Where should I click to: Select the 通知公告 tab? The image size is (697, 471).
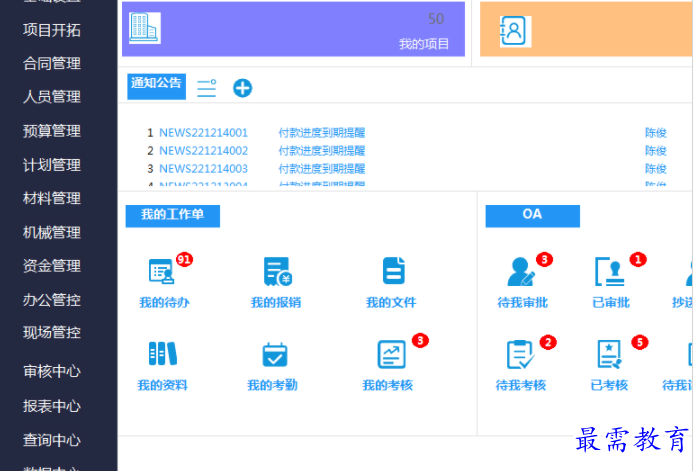click(x=156, y=86)
